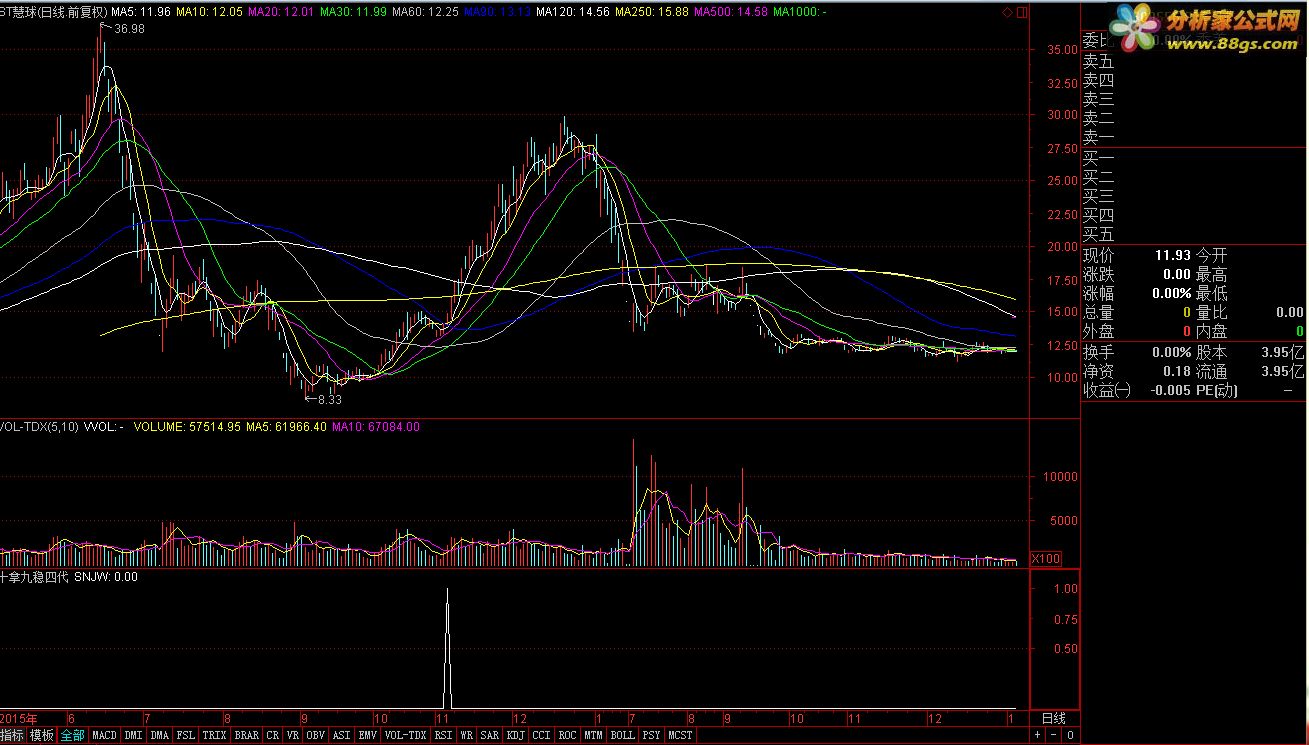
Task: Click the diamond icon above the price axis
Action: coord(1006,12)
